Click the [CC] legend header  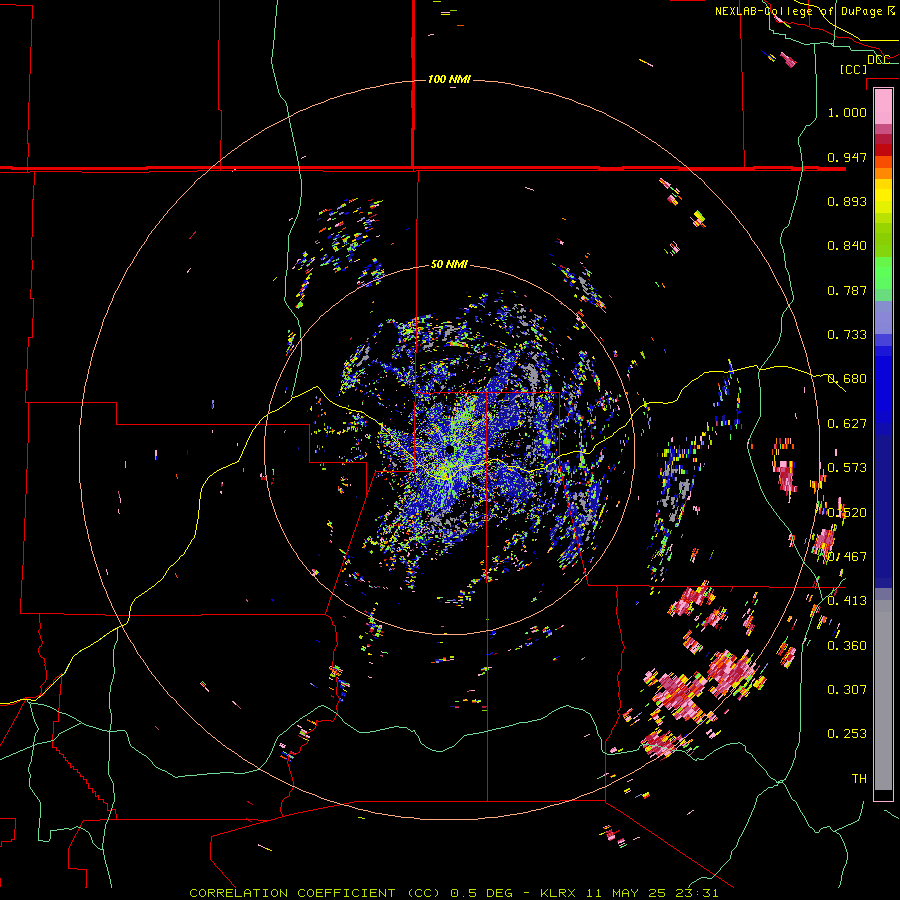(x=853, y=69)
